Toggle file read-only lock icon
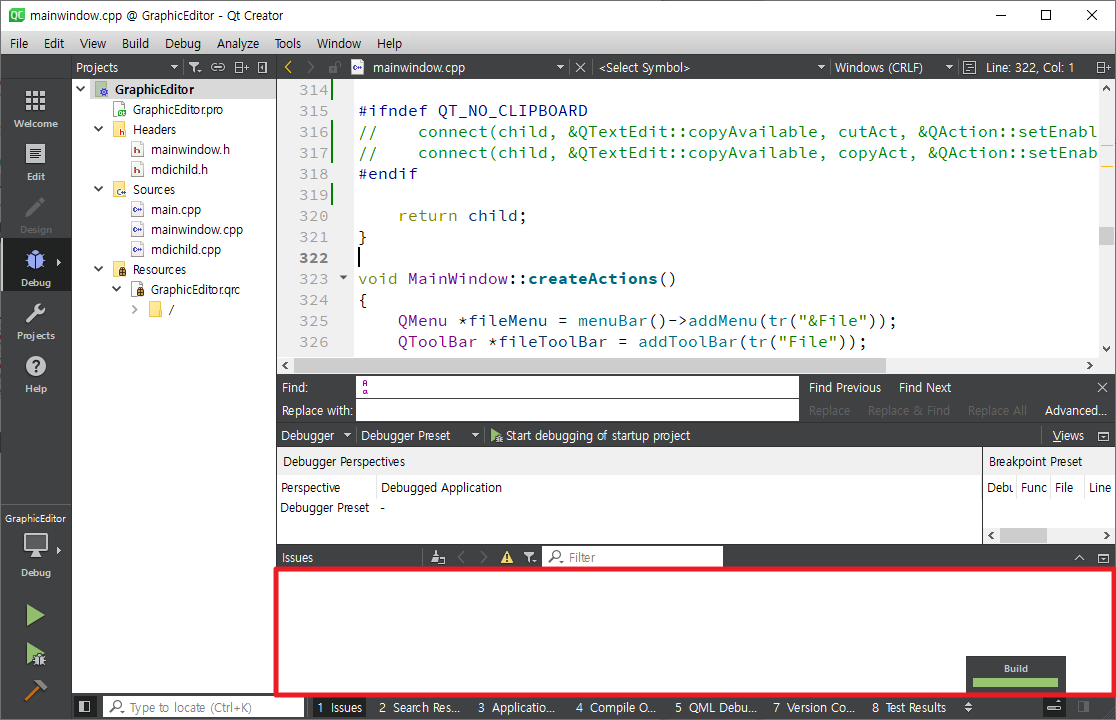This screenshot has height=720, width=1116. (333, 67)
